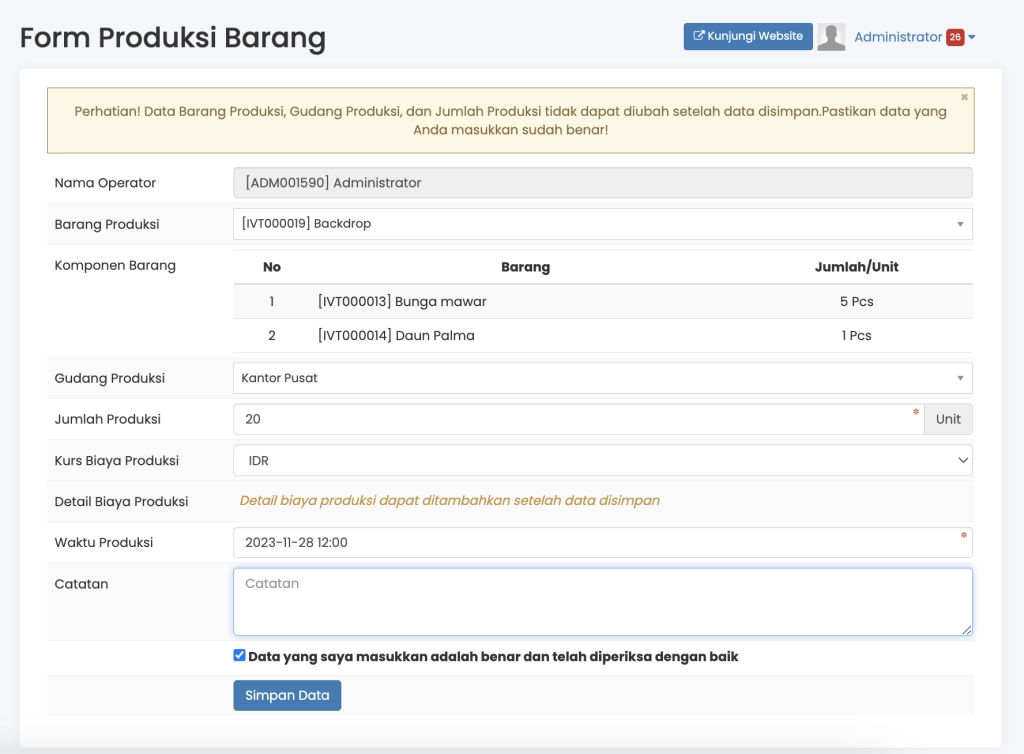Click the Administrator avatar icon
1024x754 pixels.
831,37
